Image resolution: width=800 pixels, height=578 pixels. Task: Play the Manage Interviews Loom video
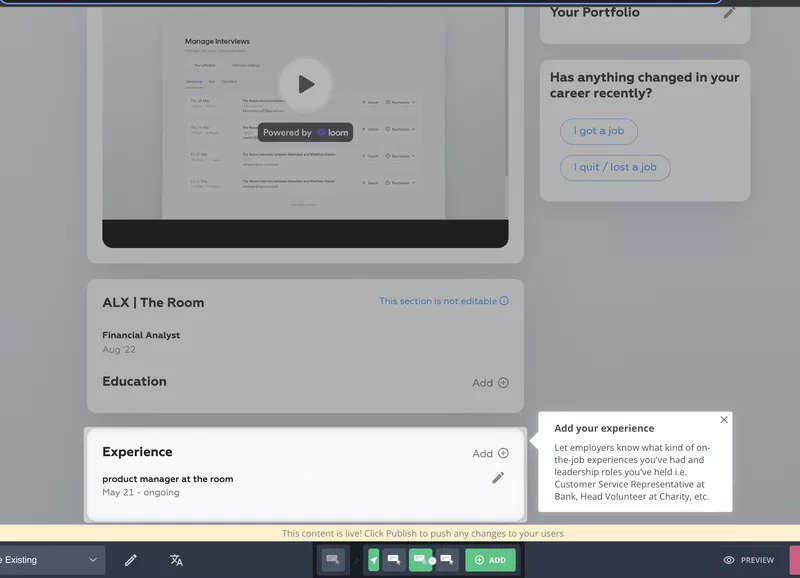click(x=306, y=84)
